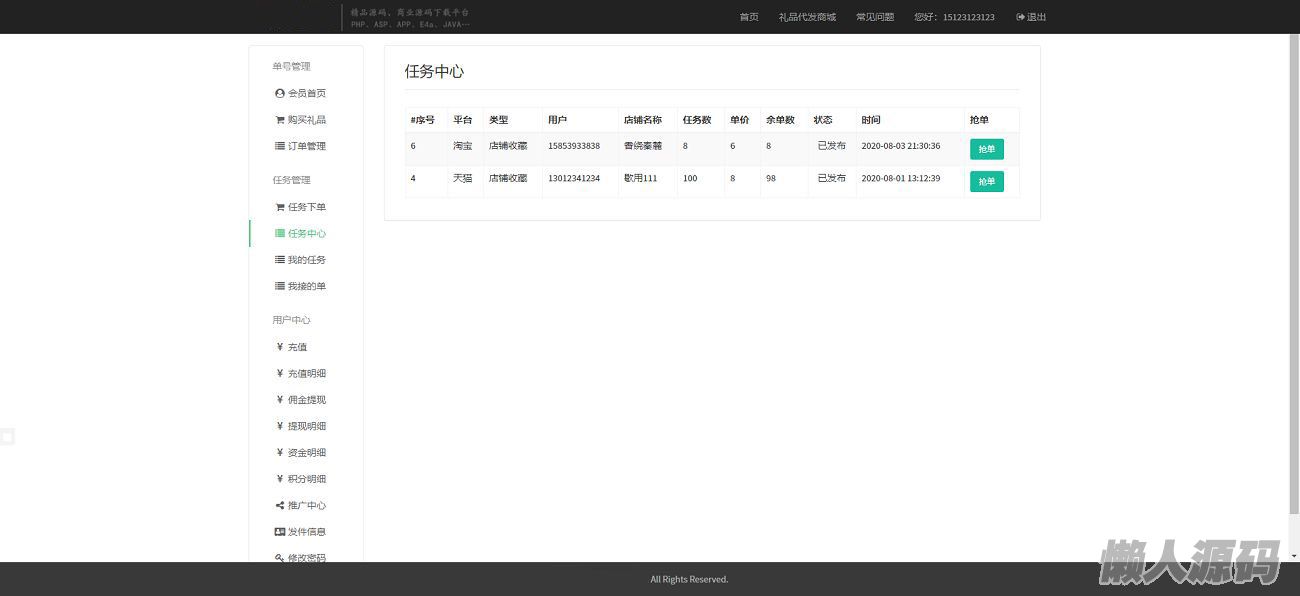Open 充值明细 from the sidebar
The image size is (1300, 596).
pos(307,373)
